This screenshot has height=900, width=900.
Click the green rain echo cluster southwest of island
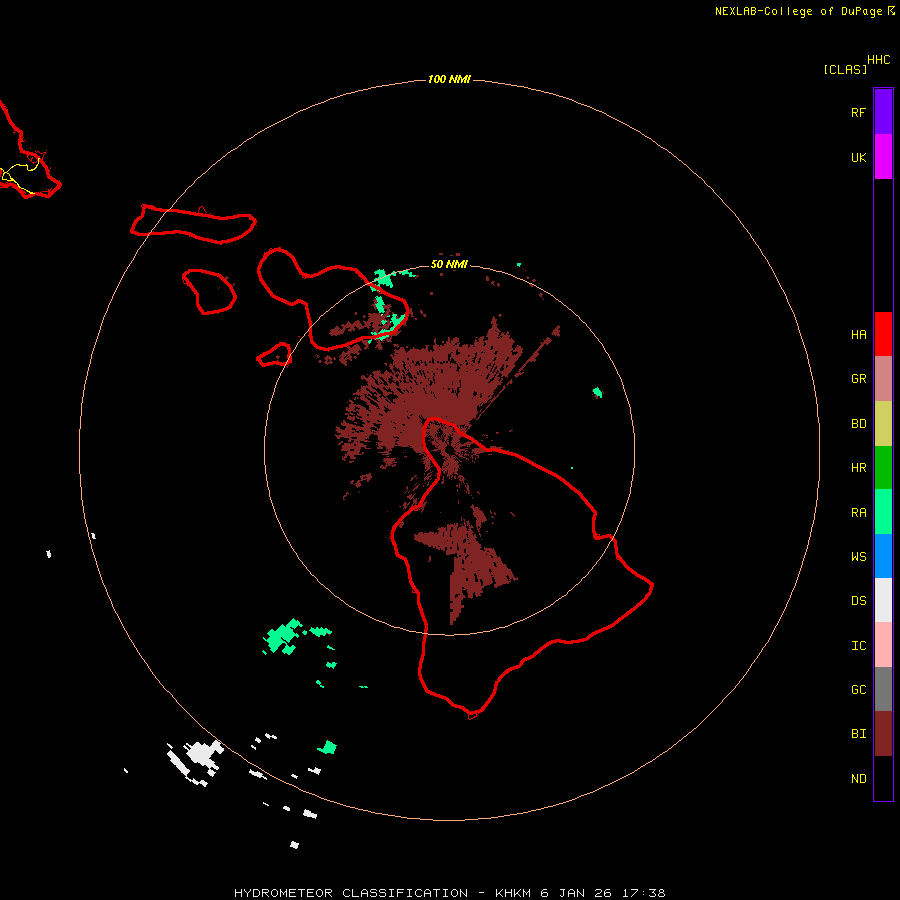point(284,637)
